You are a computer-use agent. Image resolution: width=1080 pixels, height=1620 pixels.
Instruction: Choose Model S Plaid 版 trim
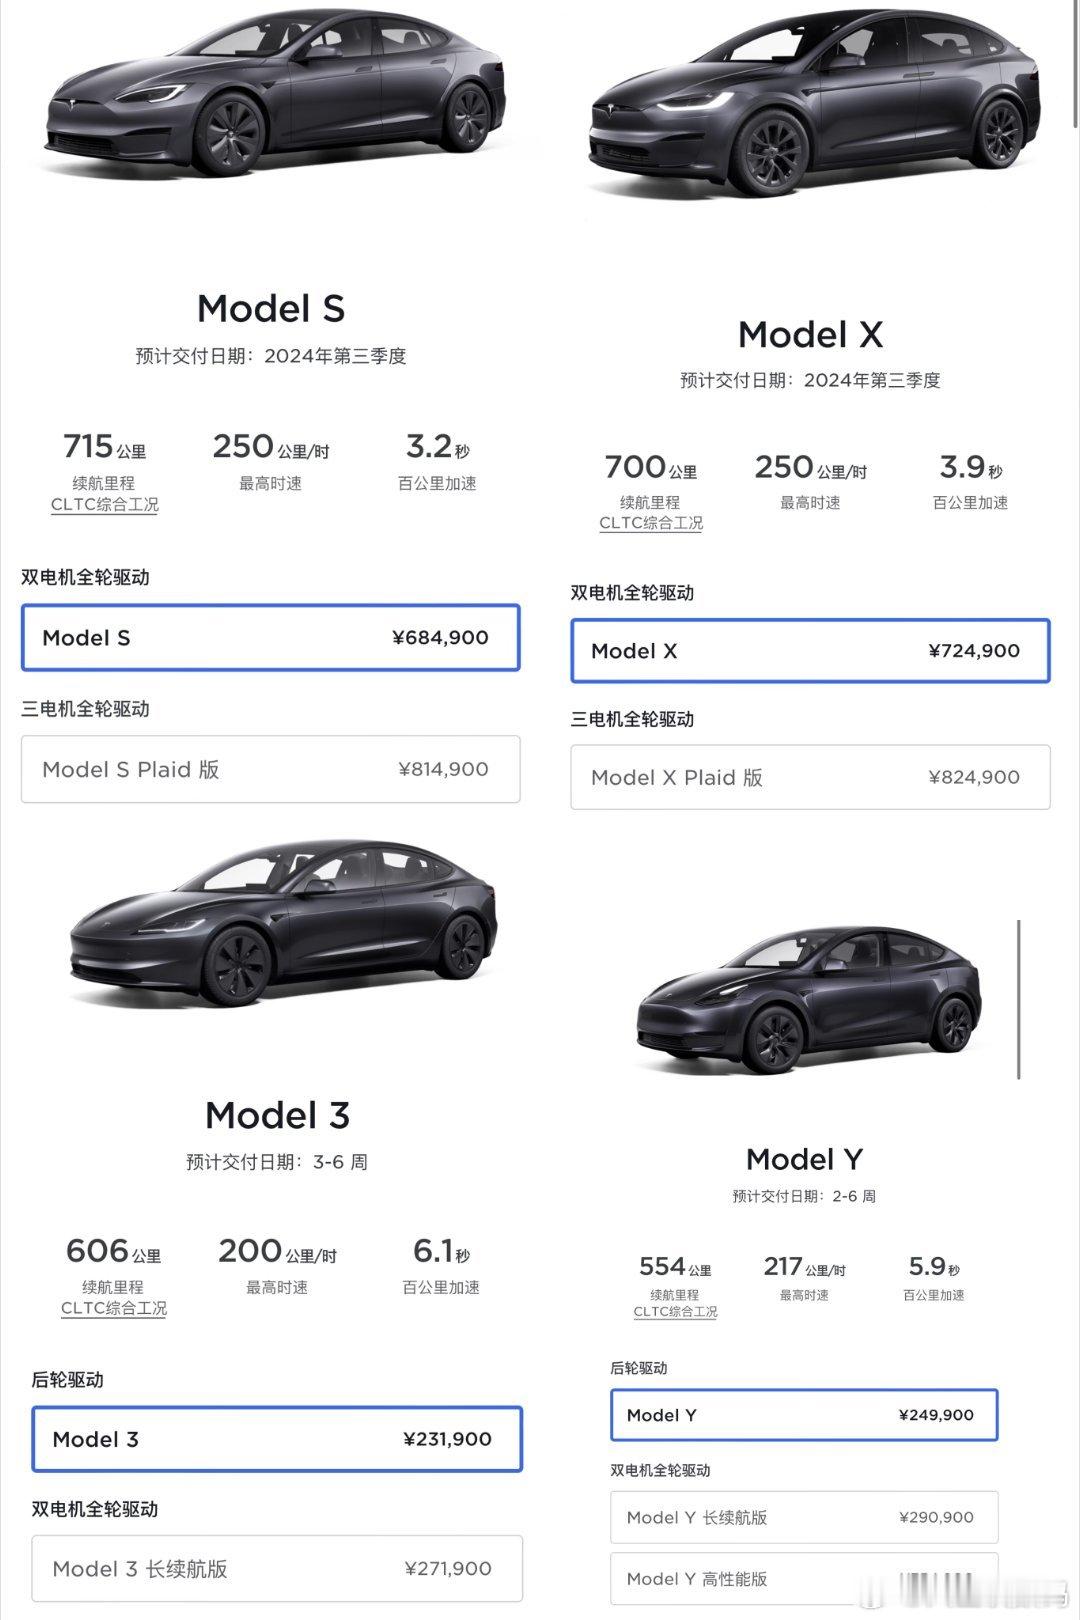tap(271, 769)
